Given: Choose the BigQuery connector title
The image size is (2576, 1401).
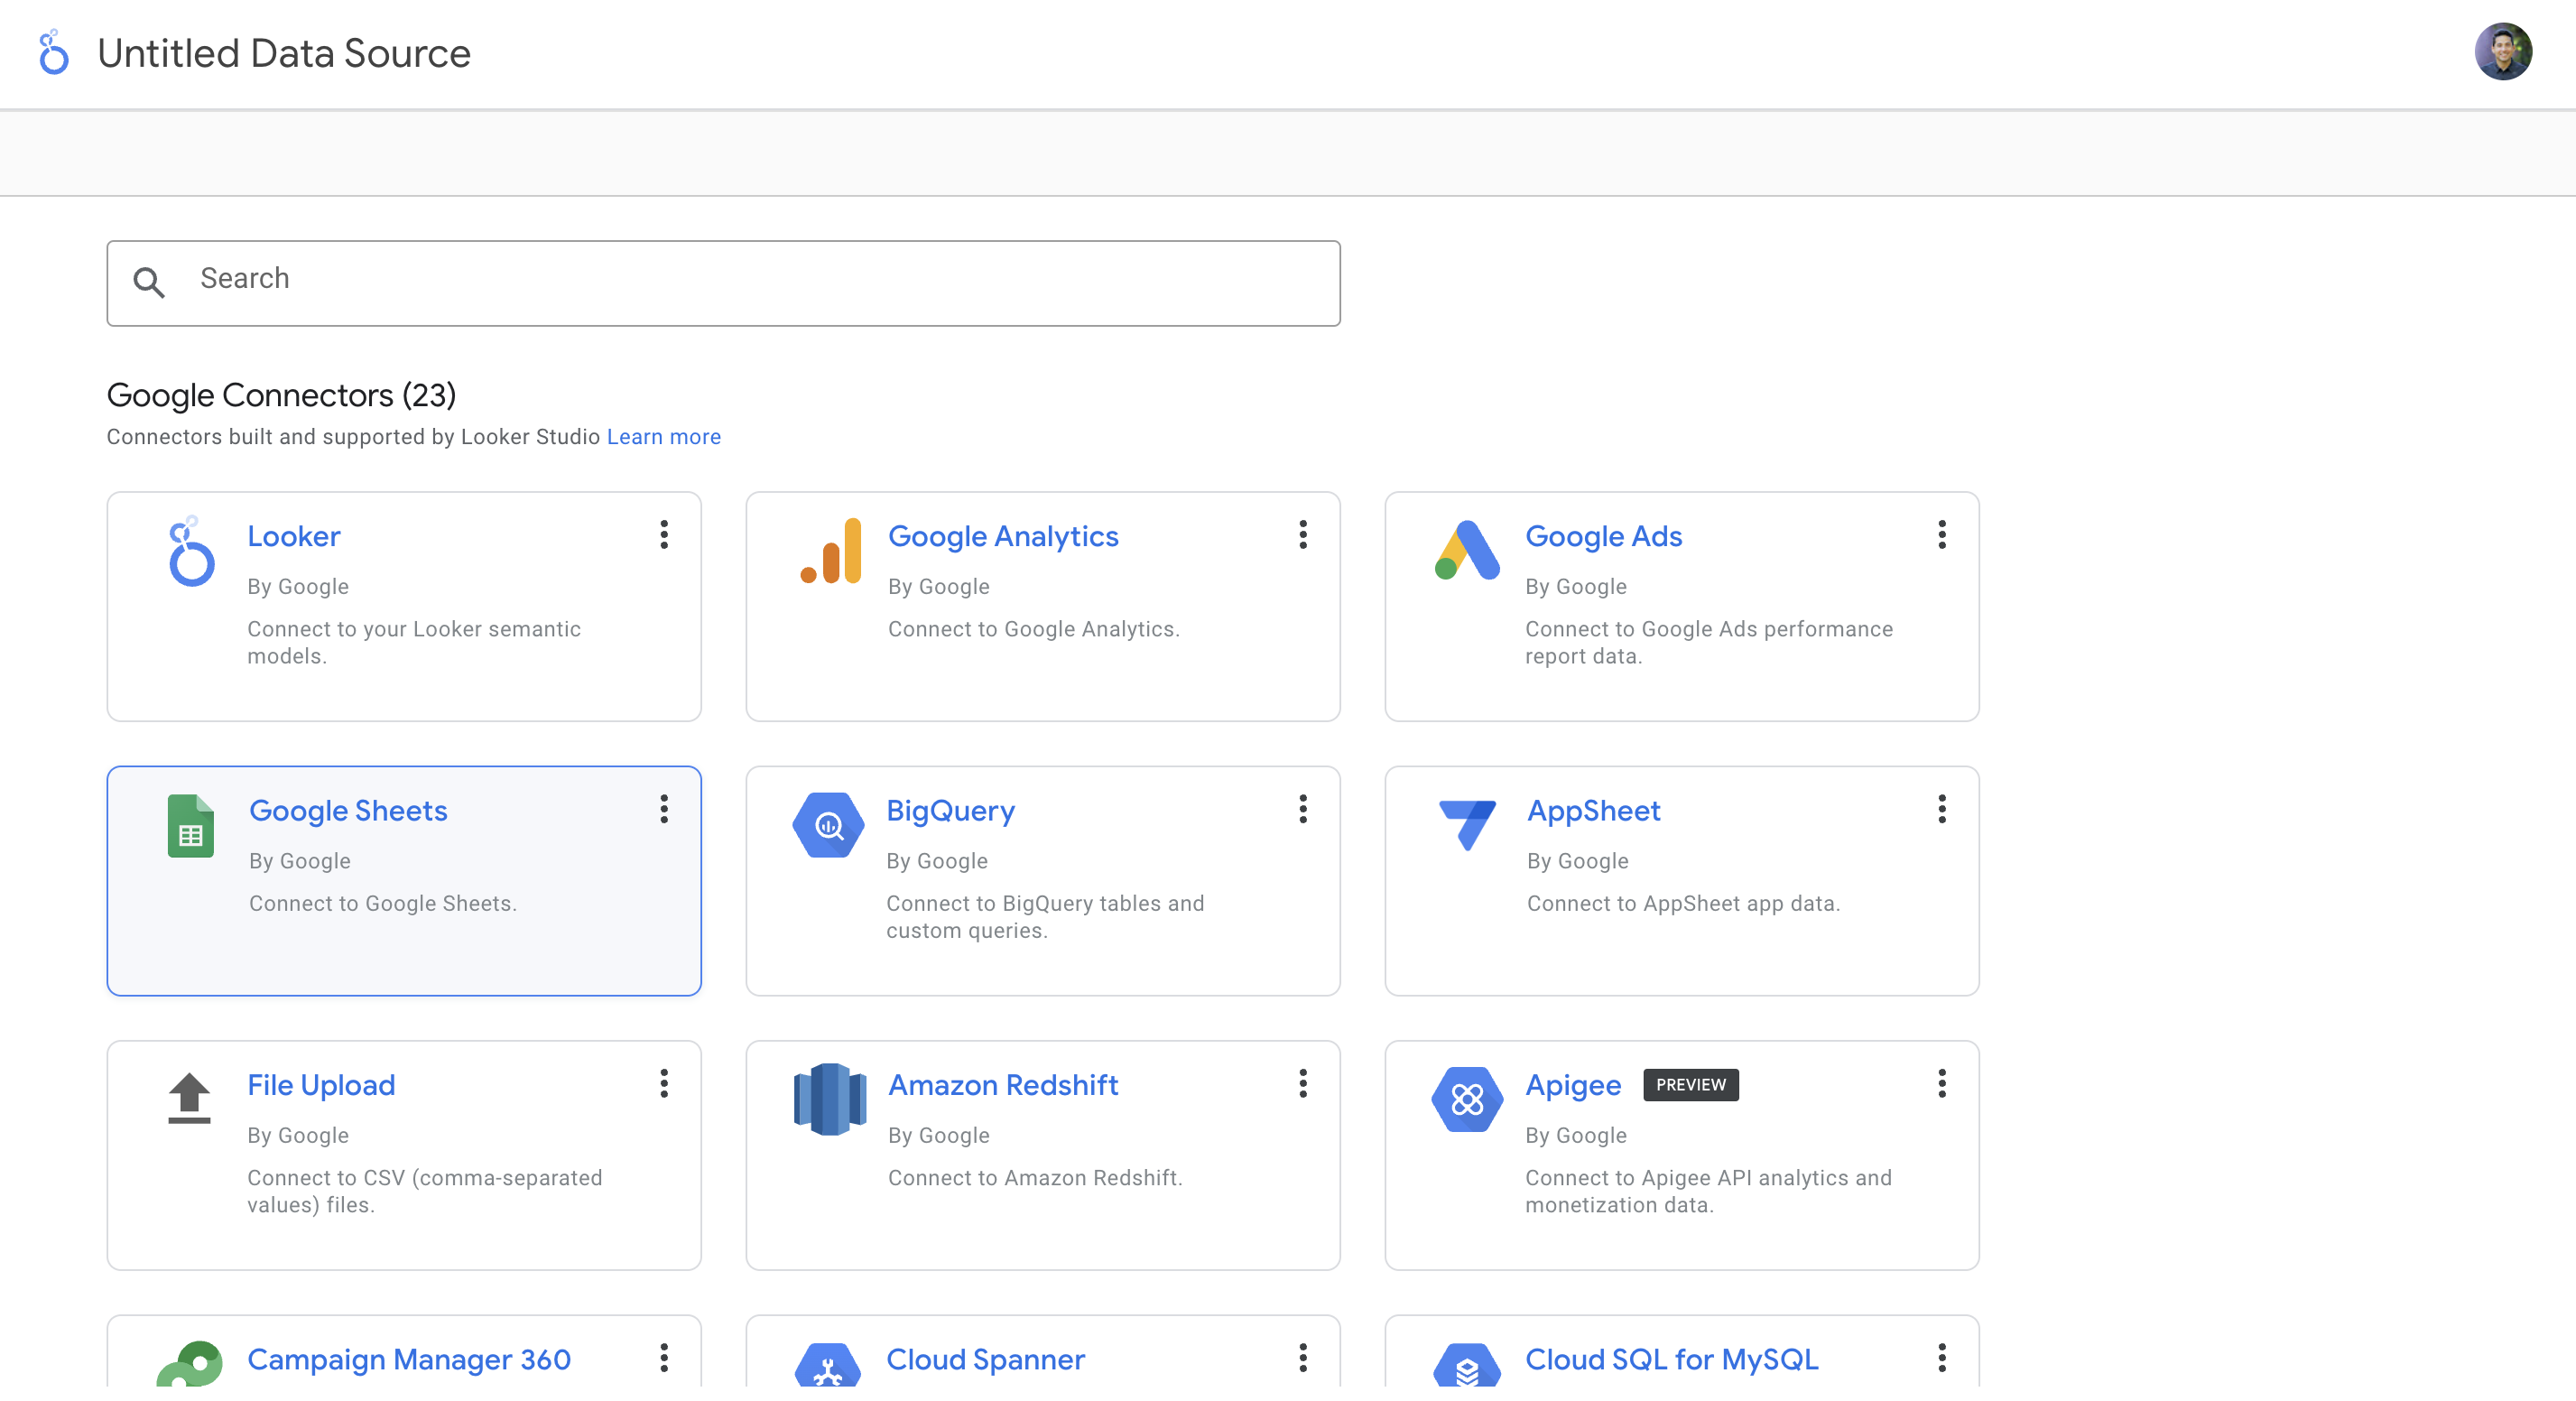Looking at the screenshot, I should click(950, 811).
